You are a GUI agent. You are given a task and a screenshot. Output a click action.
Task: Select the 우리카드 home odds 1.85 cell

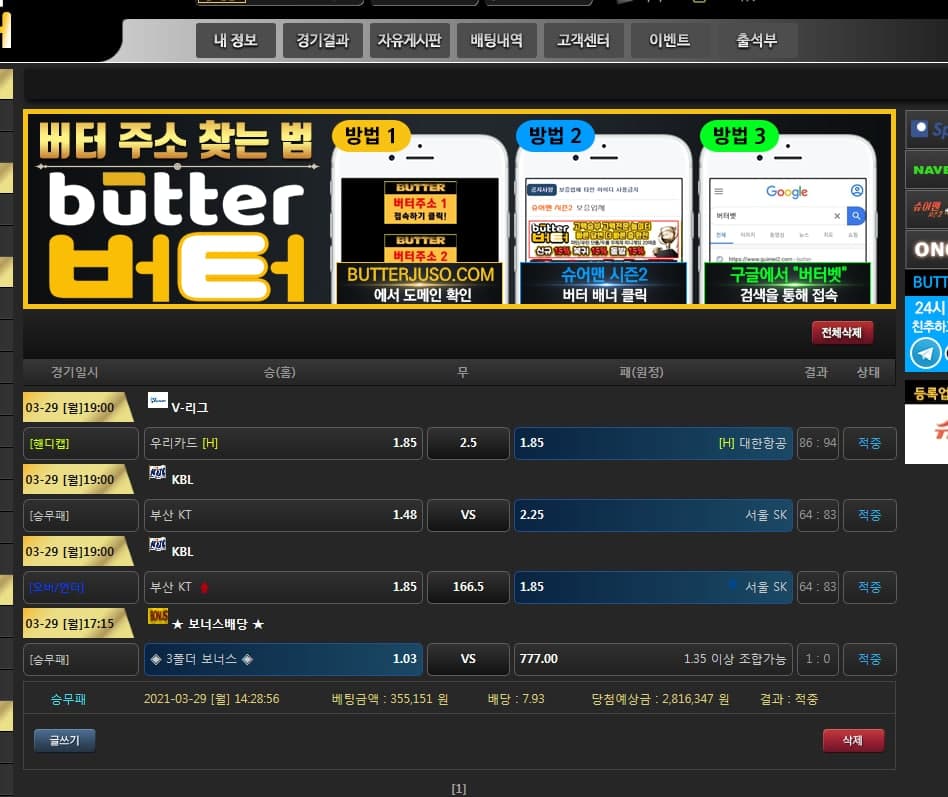pyautogui.click(x=283, y=443)
